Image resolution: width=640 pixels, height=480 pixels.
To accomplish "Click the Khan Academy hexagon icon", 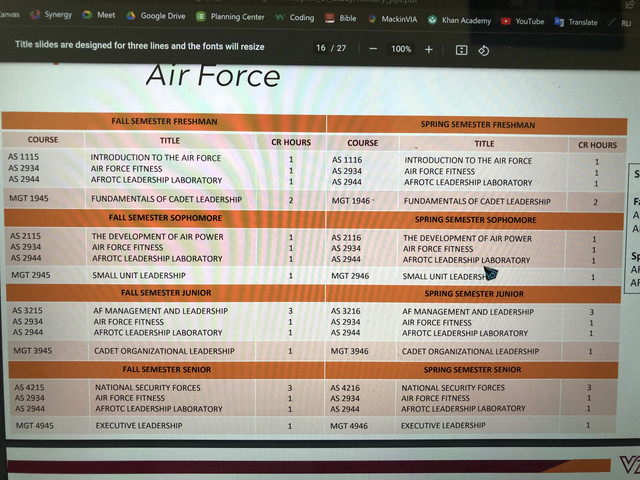I will pos(432,20).
